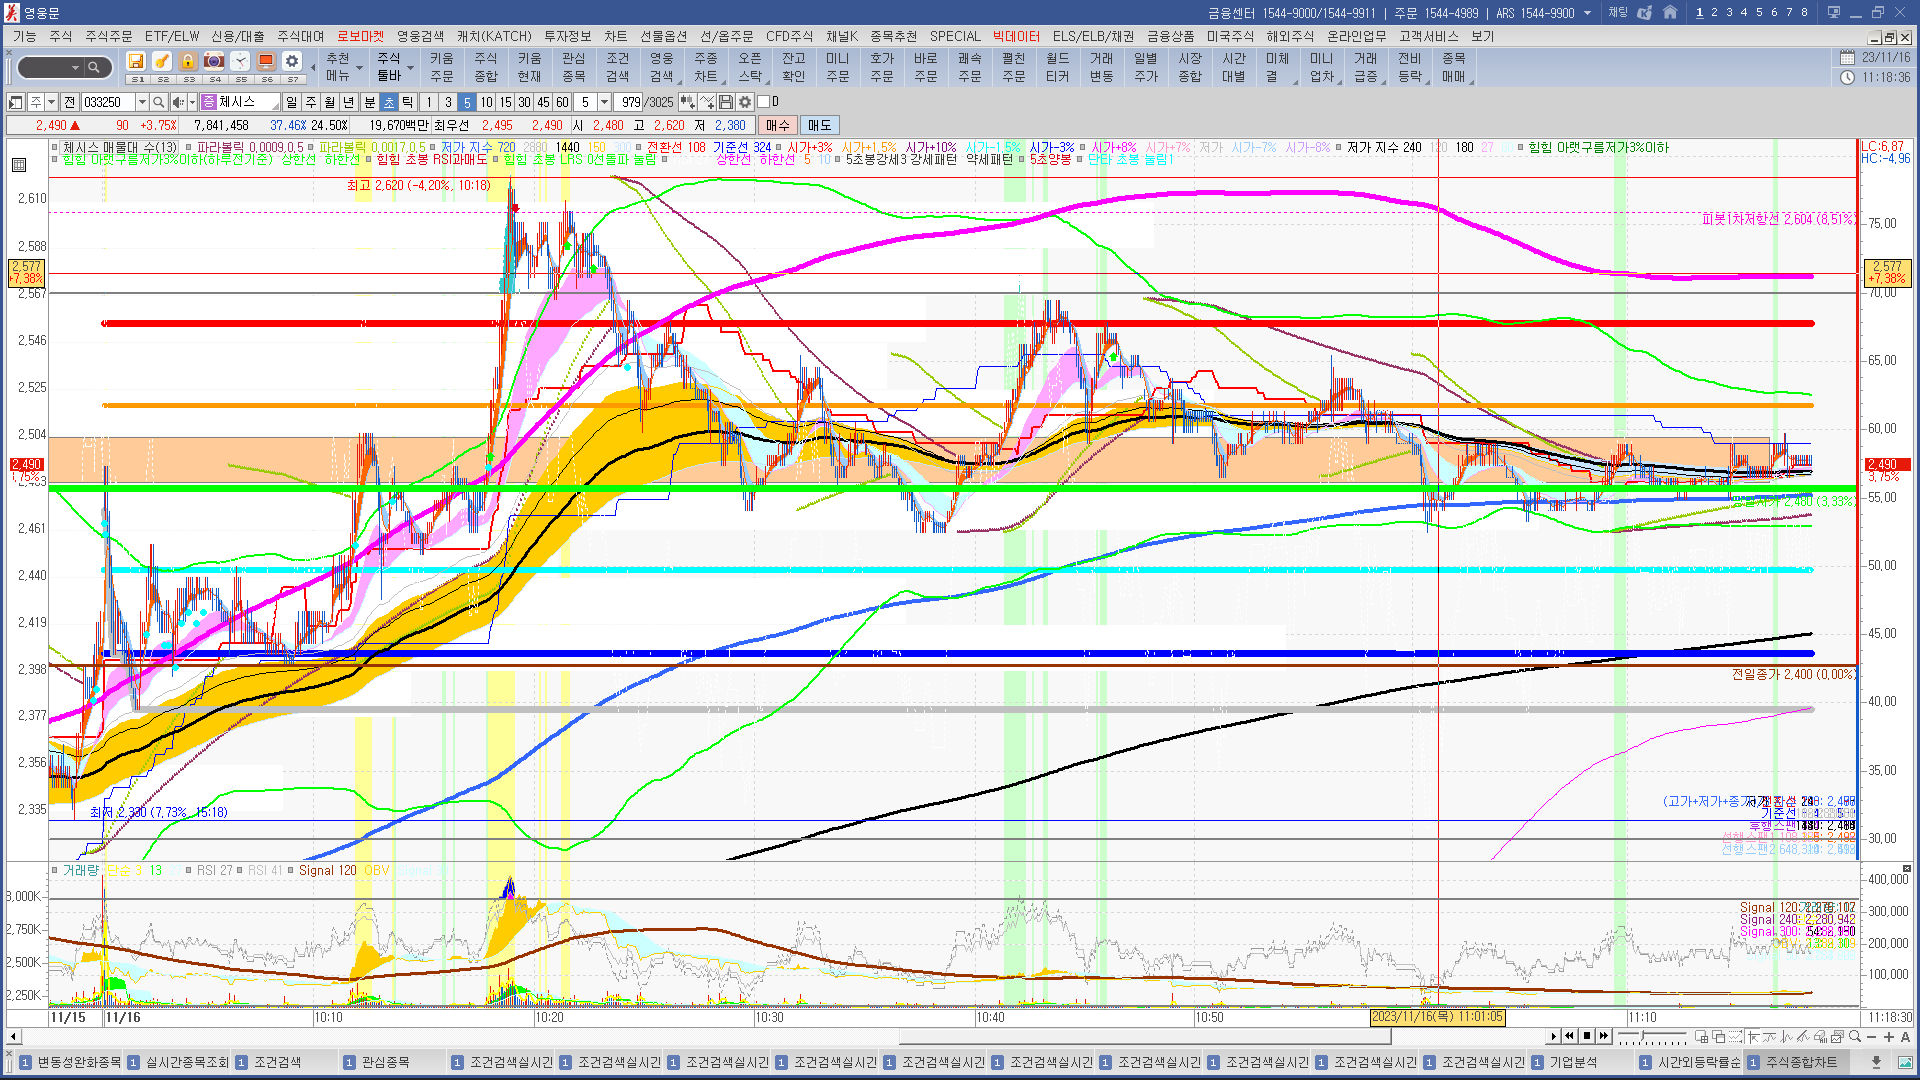
Task: Open the gear settings (S7) icon
Action: click(x=291, y=62)
